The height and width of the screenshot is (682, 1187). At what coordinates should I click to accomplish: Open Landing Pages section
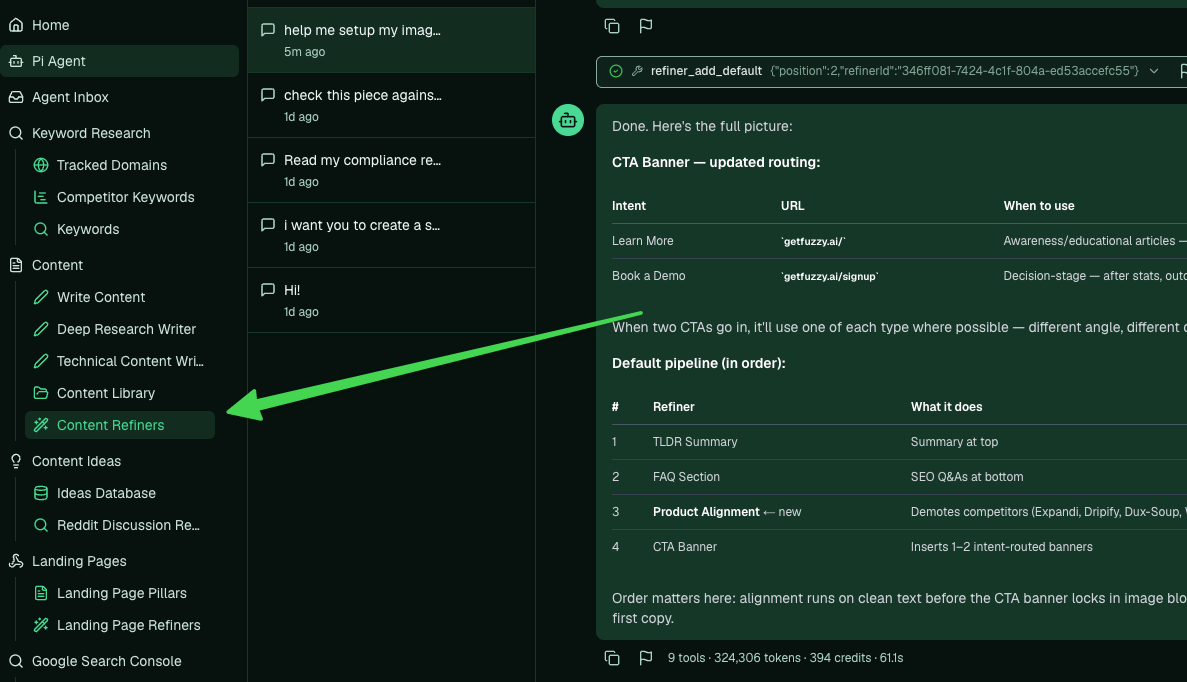pyautogui.click(x=79, y=561)
